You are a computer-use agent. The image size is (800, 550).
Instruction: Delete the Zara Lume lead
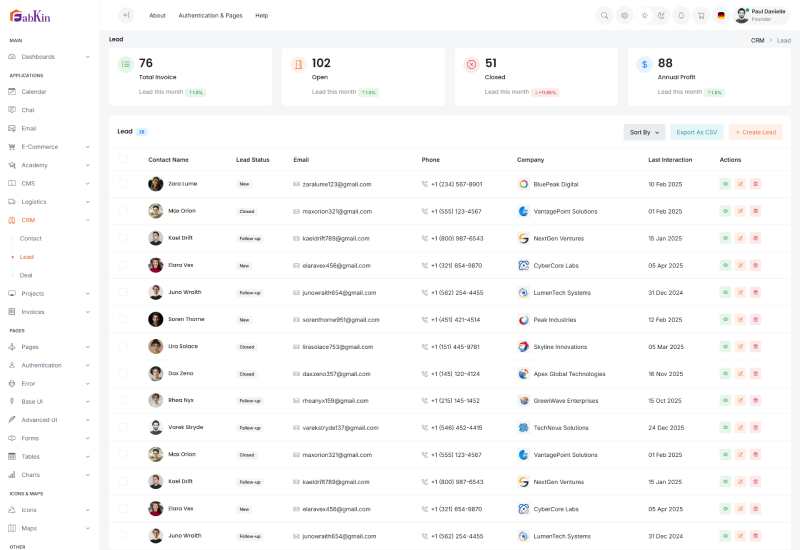[755, 184]
